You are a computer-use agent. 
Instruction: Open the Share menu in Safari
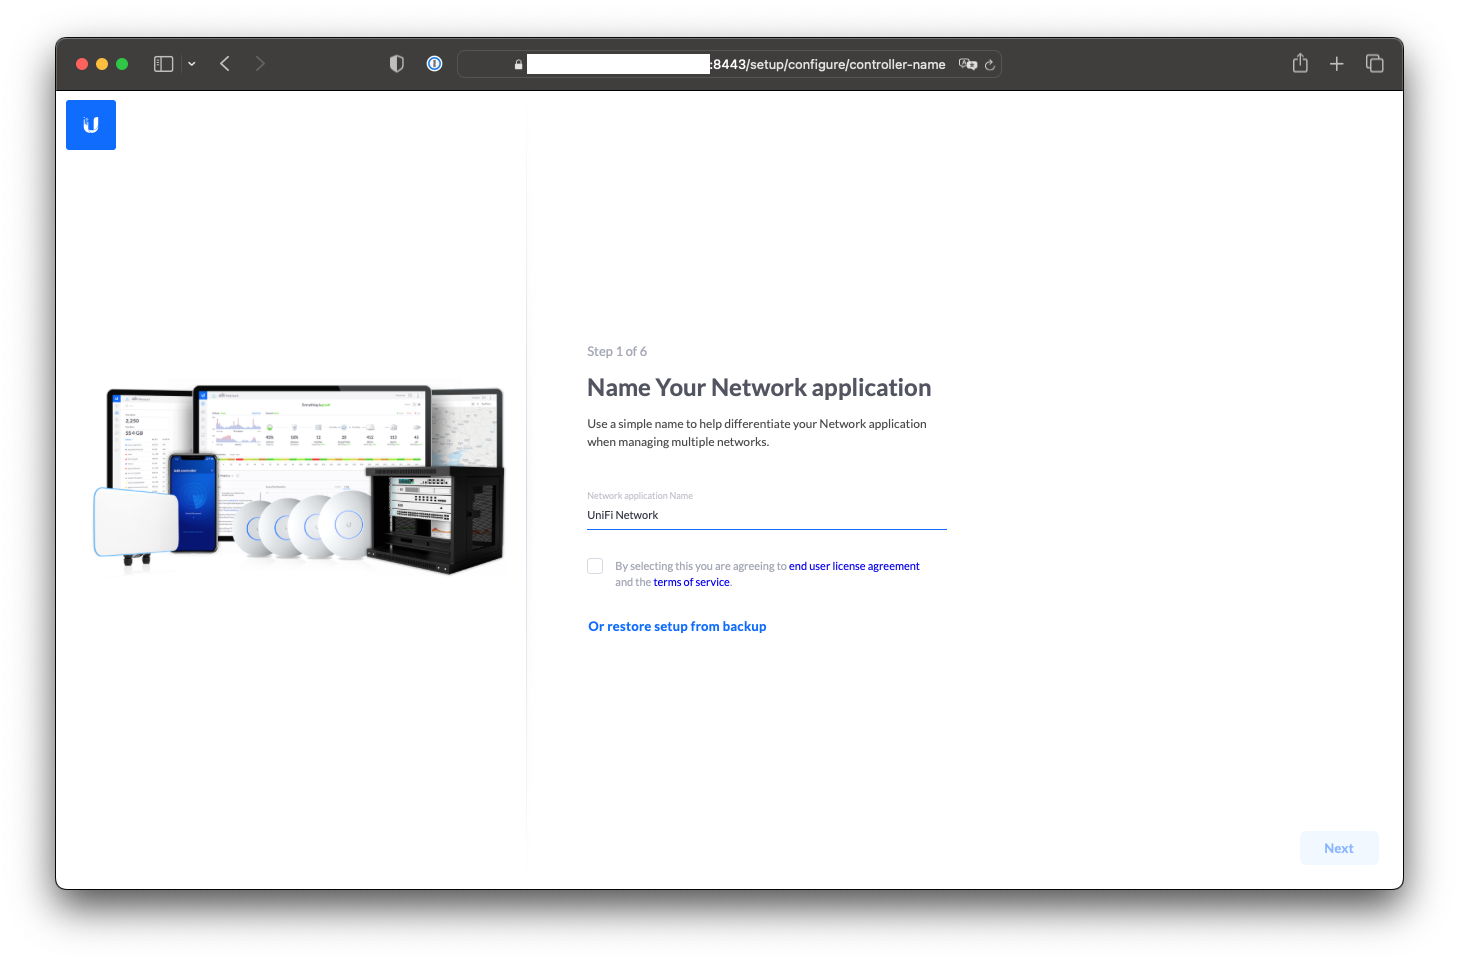tap(1300, 63)
